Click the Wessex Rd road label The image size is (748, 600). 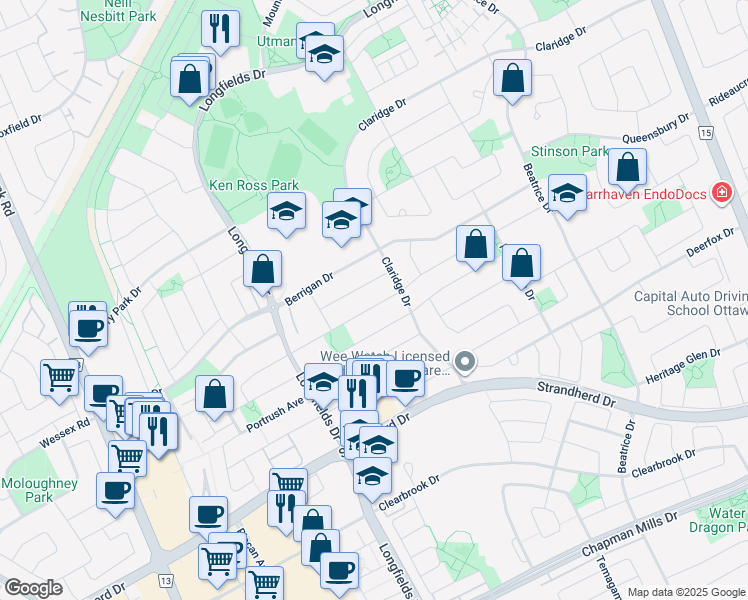pos(64,433)
